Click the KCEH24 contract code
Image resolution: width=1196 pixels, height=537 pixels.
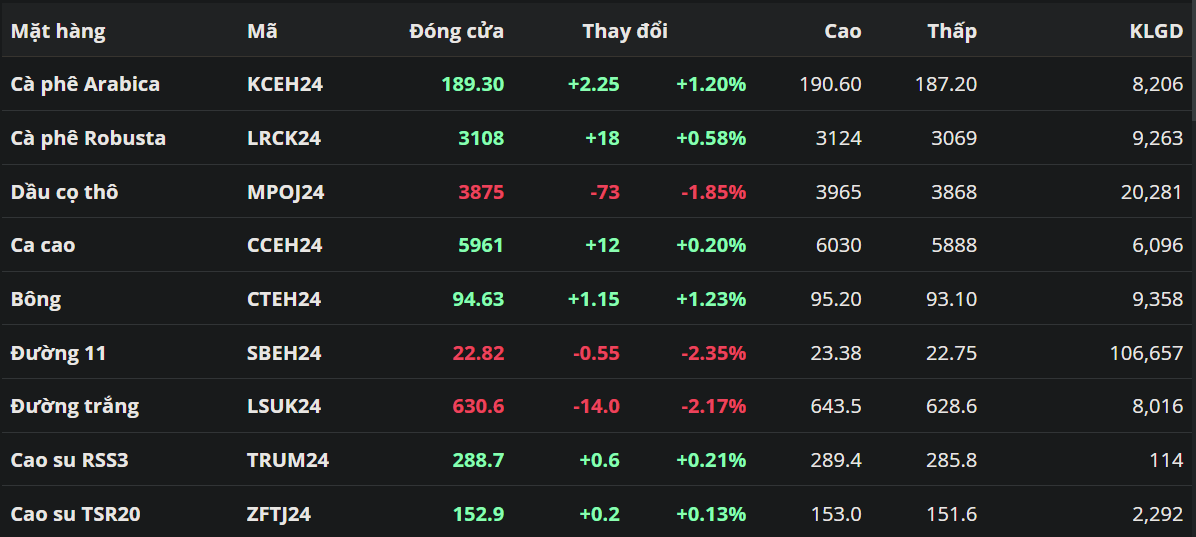click(x=285, y=84)
